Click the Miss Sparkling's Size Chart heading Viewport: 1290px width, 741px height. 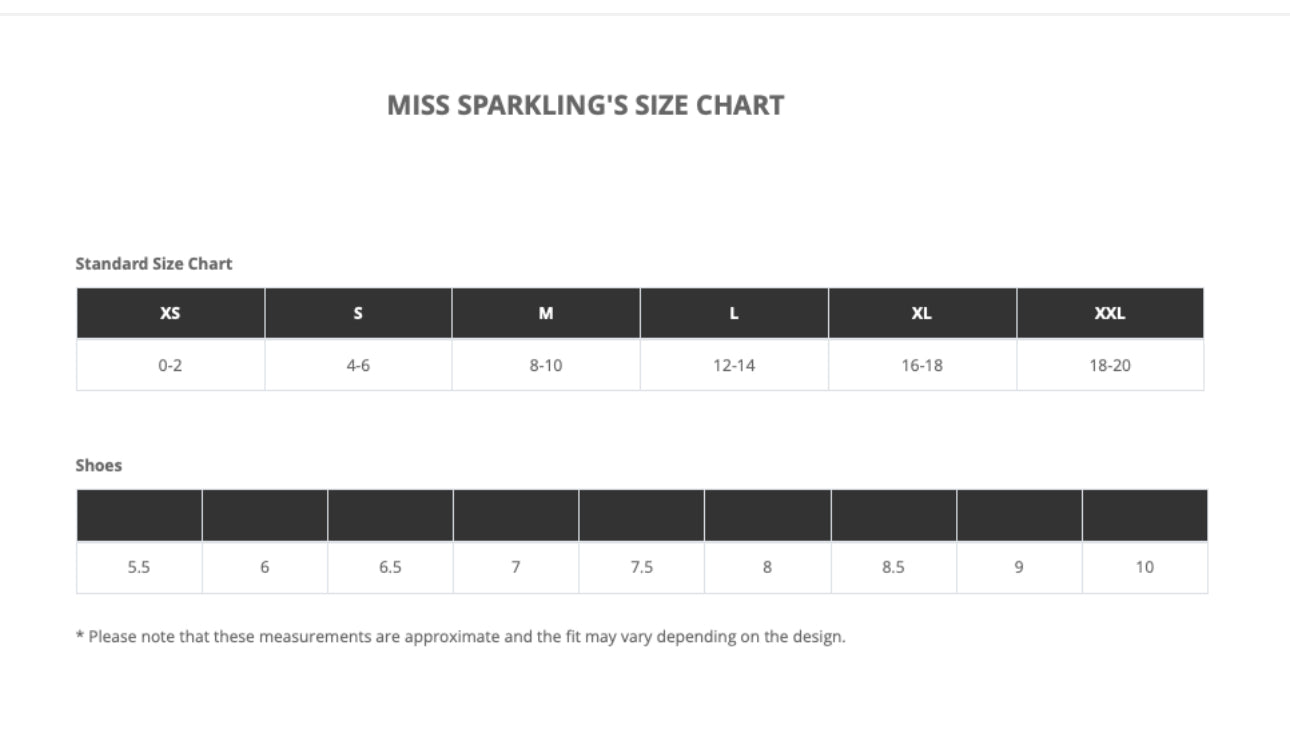585,106
